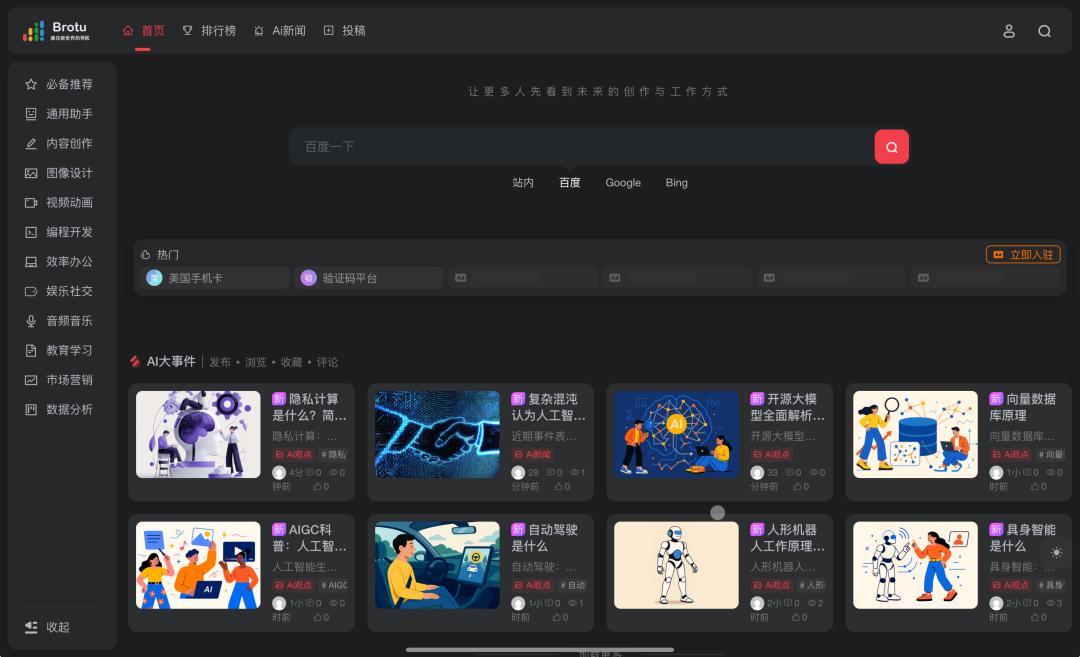Collapse the sidebar with 收起
The image size is (1080, 657).
(x=47, y=627)
